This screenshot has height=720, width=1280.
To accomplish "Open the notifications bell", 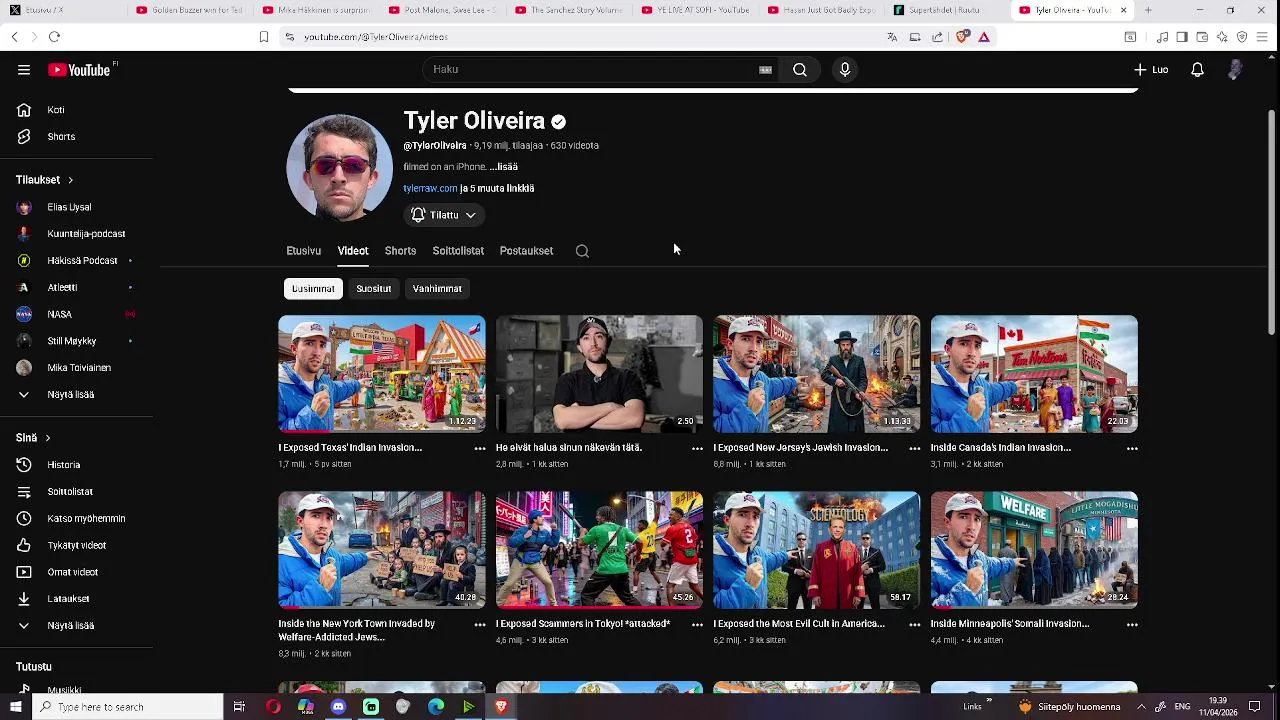I will click(1197, 70).
